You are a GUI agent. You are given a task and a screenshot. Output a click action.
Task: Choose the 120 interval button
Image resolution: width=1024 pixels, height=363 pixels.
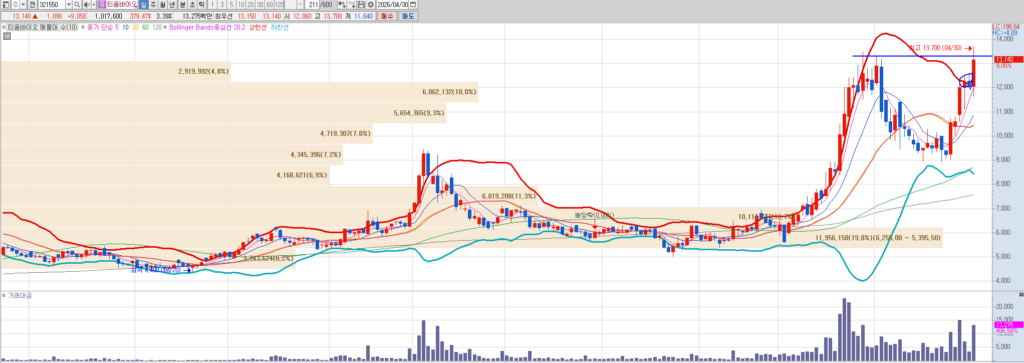(x=280, y=5)
